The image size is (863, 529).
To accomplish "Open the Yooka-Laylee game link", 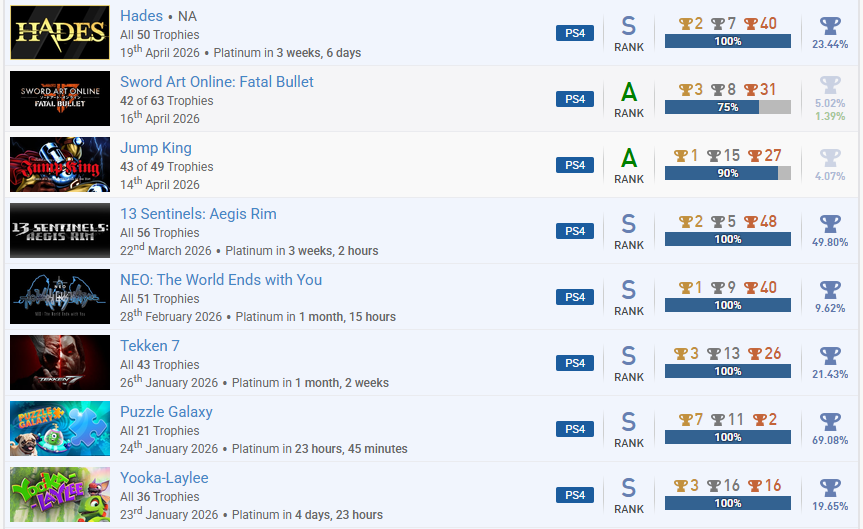I will point(164,478).
